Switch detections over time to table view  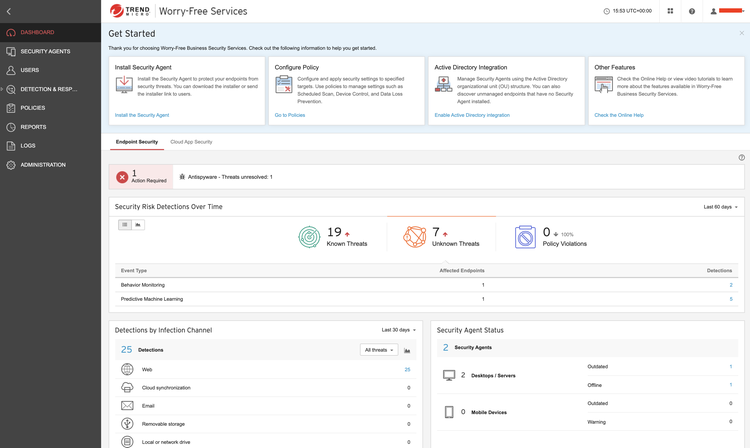pyautogui.click(x=125, y=225)
